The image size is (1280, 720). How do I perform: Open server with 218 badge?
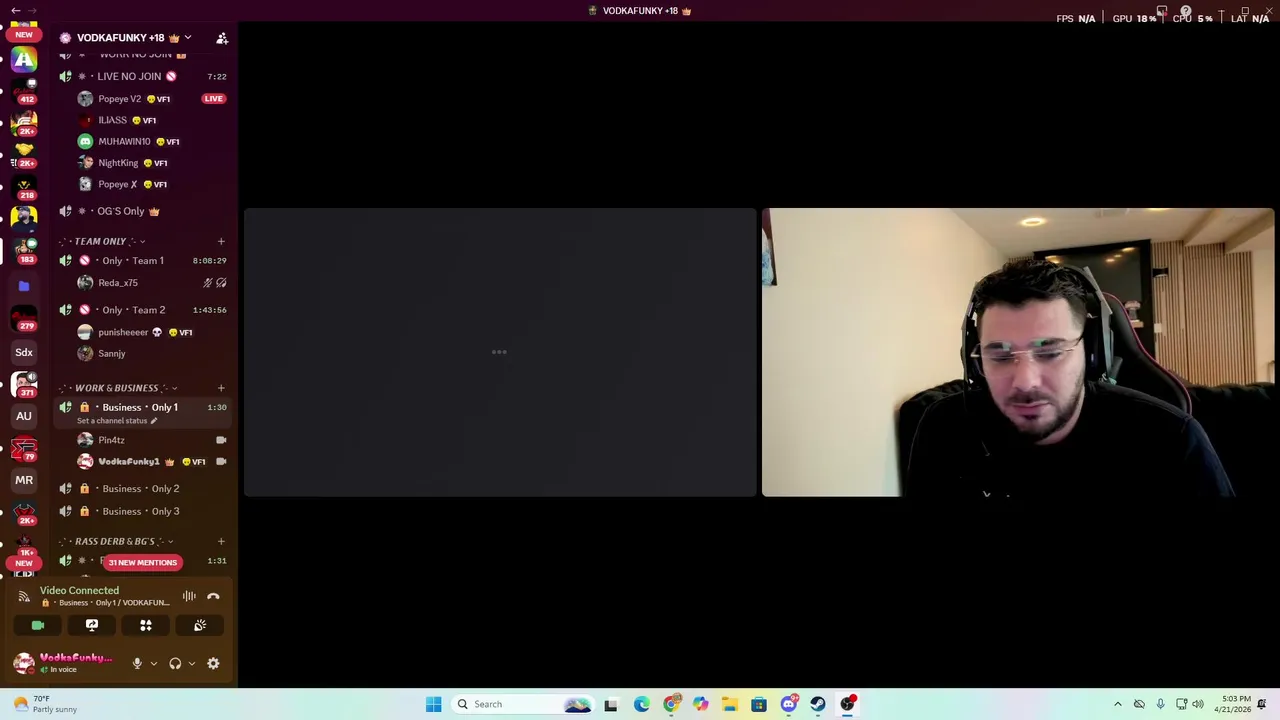pyautogui.click(x=24, y=186)
